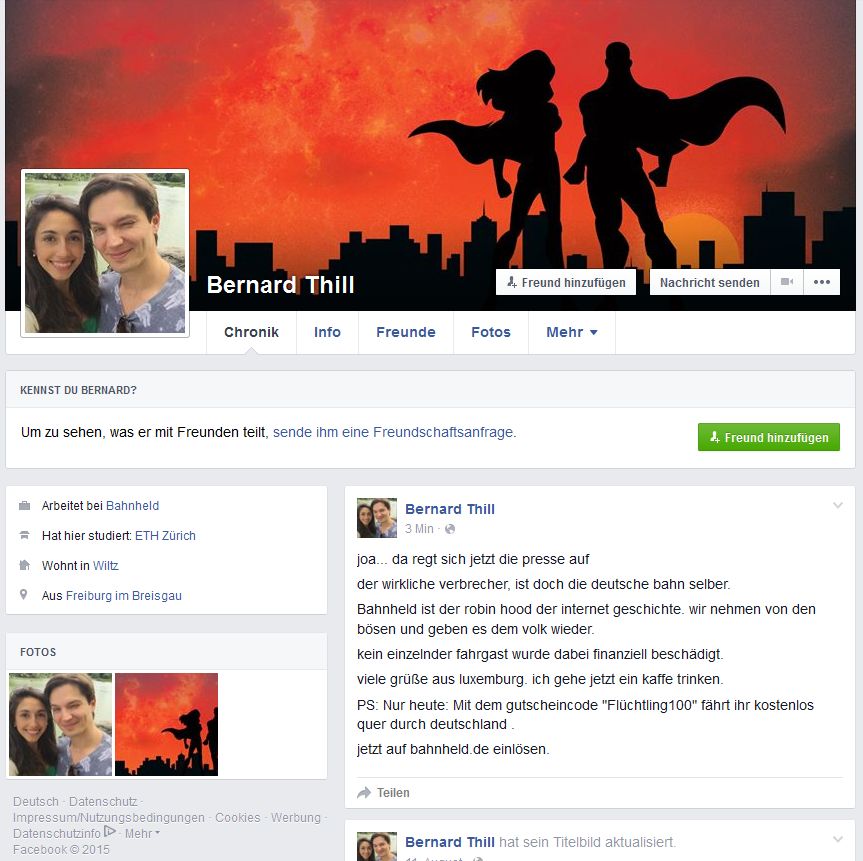Open the Impressum/Nutzungsbedingungen link
The height and width of the screenshot is (861, 863).
(x=108, y=818)
